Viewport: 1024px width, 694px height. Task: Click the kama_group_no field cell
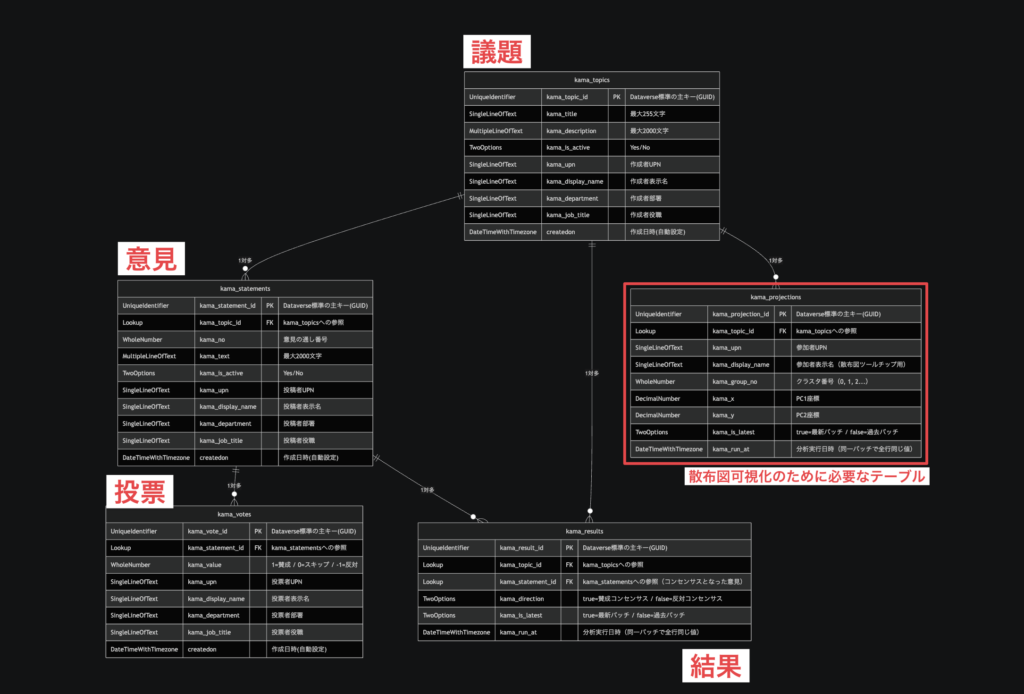736,381
